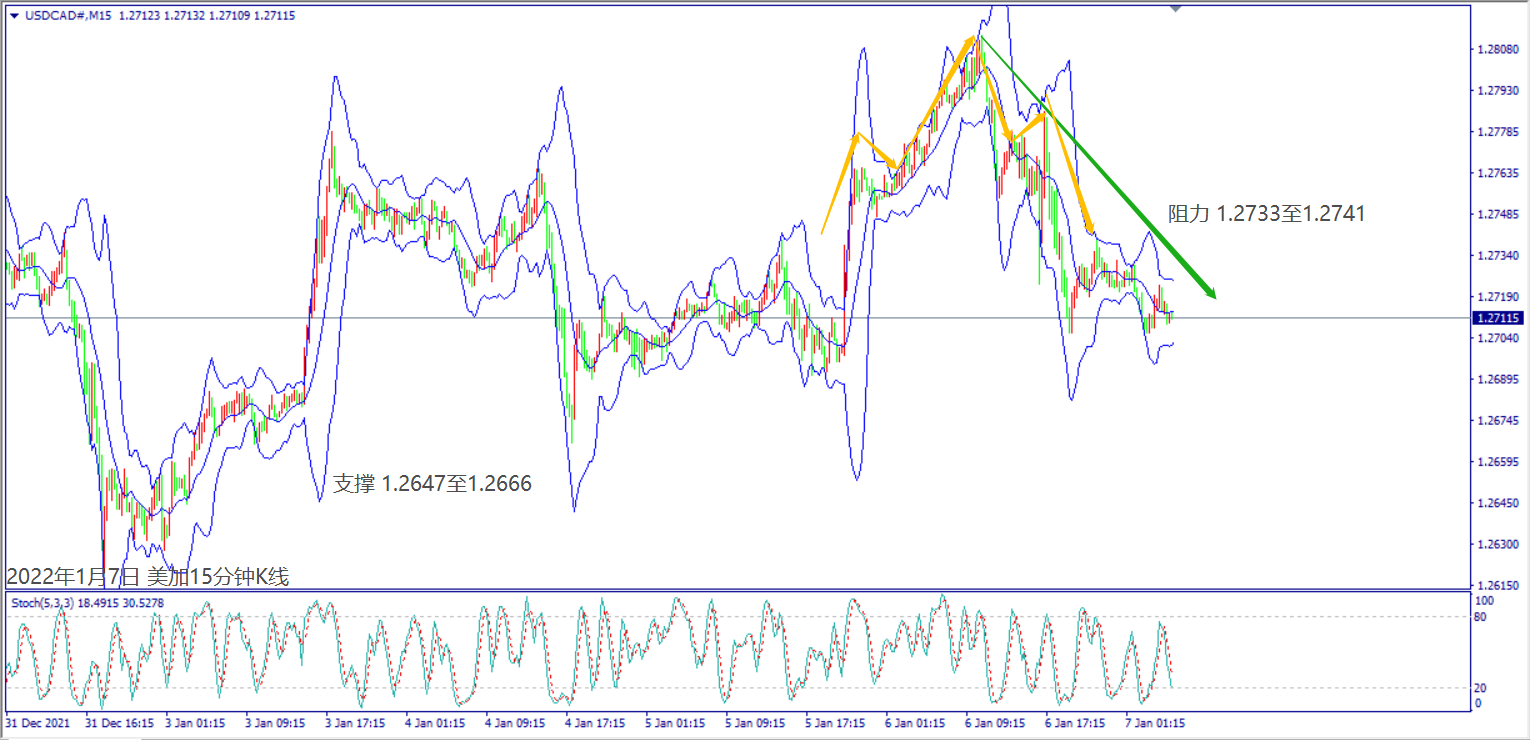1530x740 pixels.
Task: Open the chart menu triangle beside USDCAD#
Action: coord(13,16)
